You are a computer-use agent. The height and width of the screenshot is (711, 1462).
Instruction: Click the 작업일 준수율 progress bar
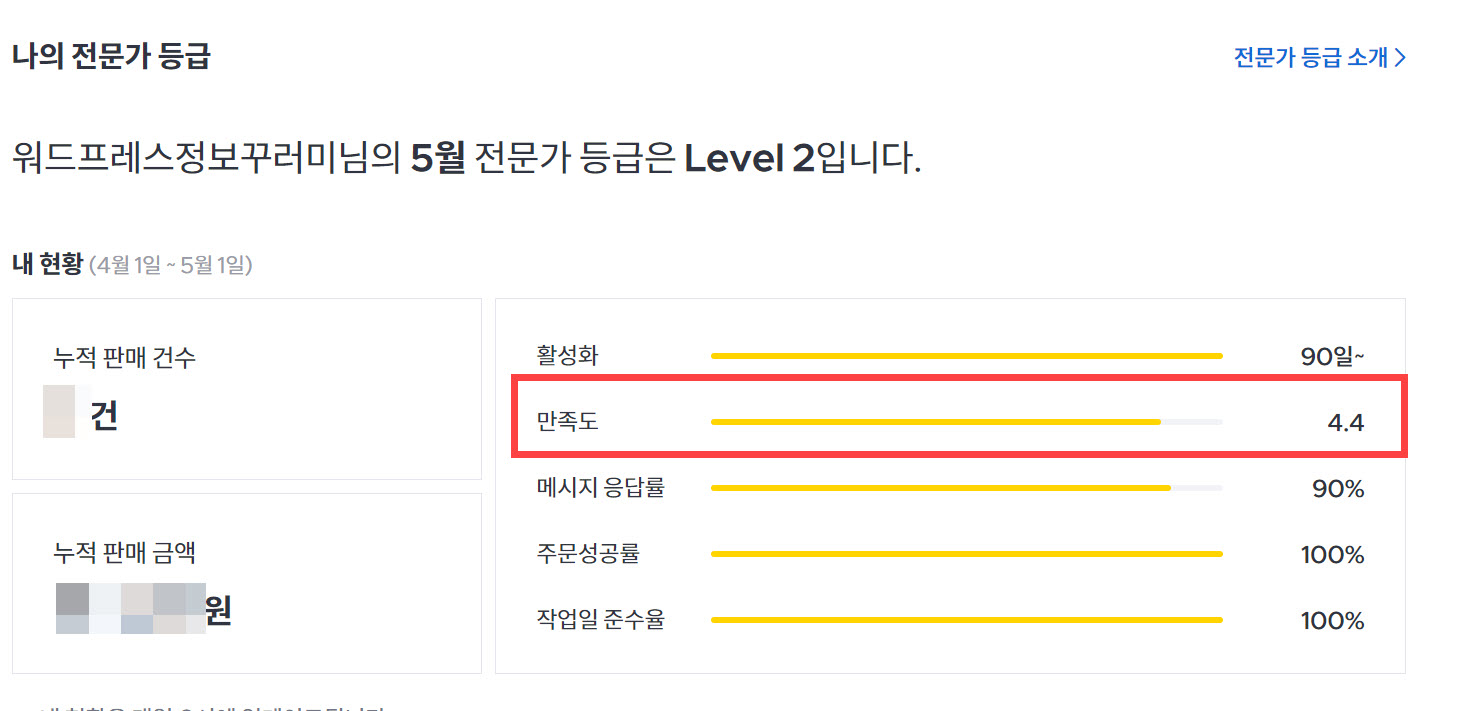965,620
